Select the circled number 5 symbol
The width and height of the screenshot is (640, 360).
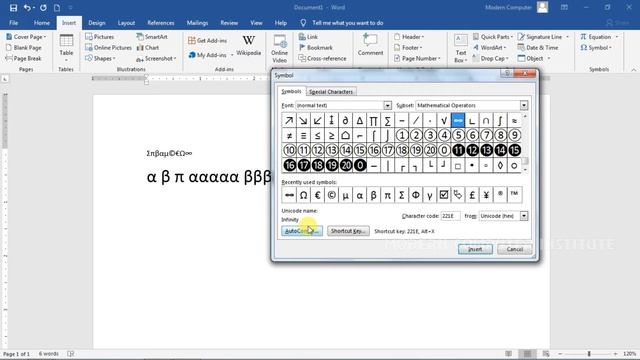pyautogui.click(x=458, y=136)
